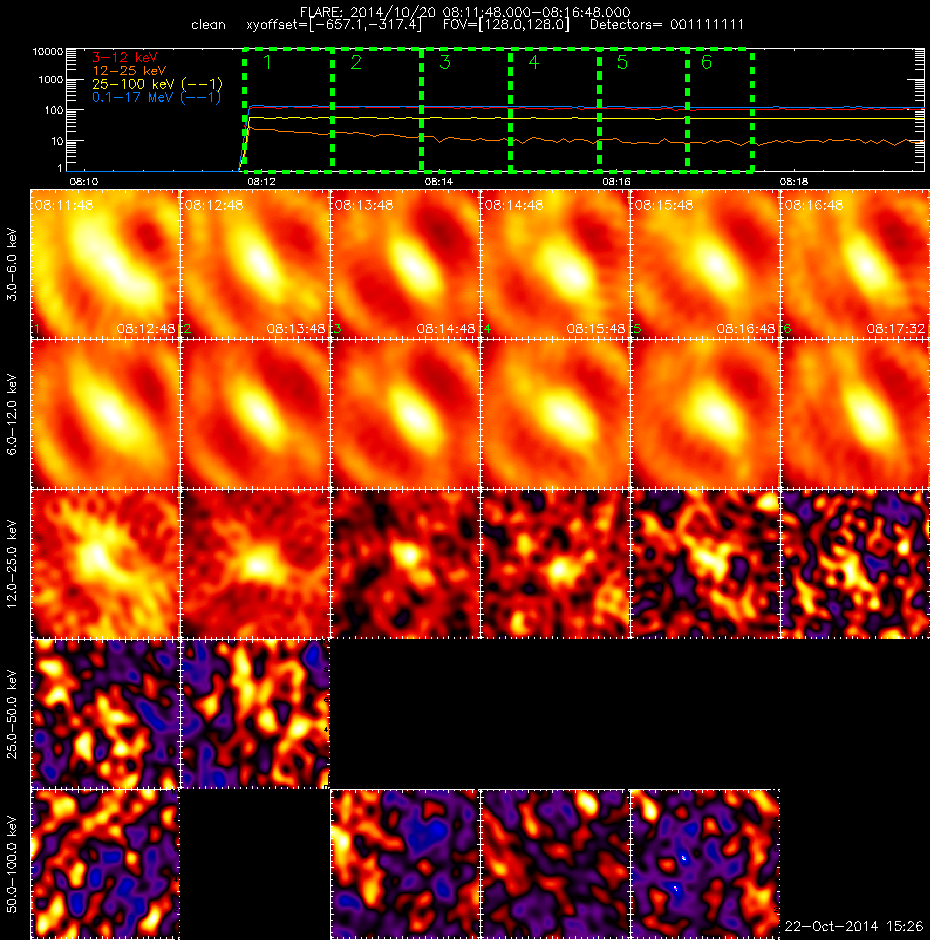
Task: Pick the 12.0-25.0 keV image in column four
Action: 555,564
